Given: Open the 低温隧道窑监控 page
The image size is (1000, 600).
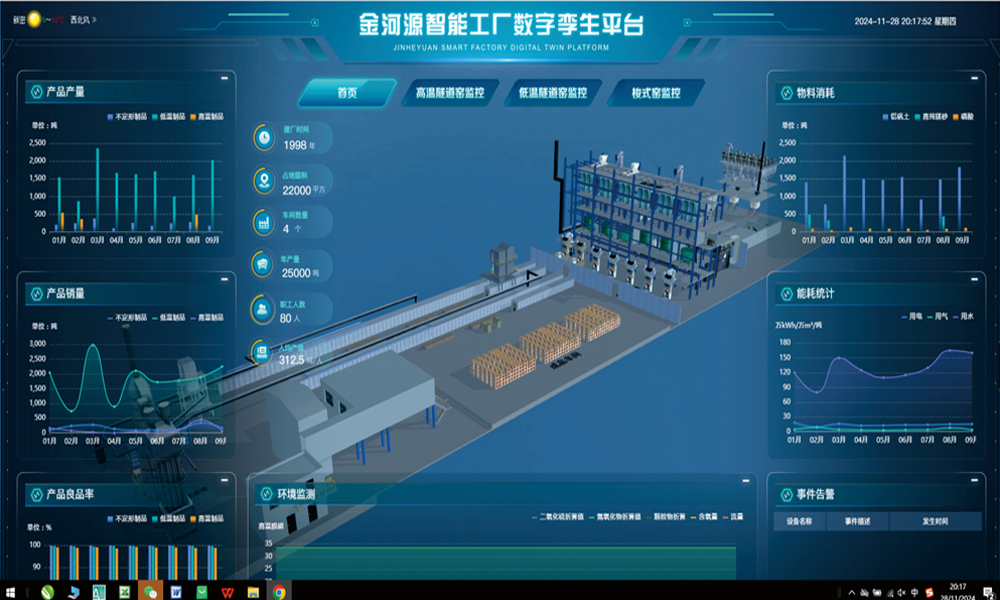Looking at the screenshot, I should click(x=552, y=93).
